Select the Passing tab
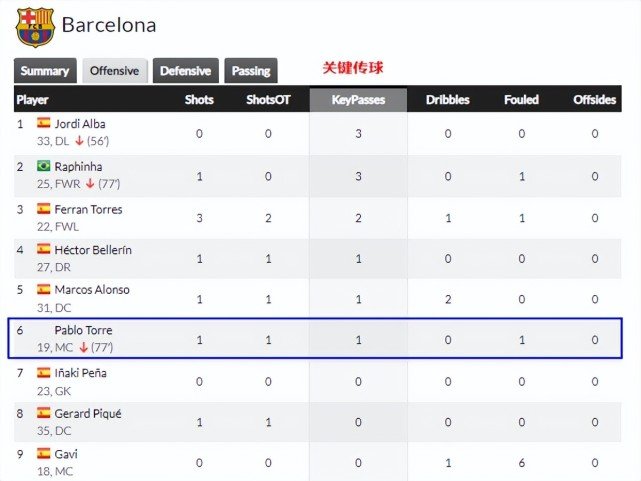This screenshot has width=641, height=481. 251,71
